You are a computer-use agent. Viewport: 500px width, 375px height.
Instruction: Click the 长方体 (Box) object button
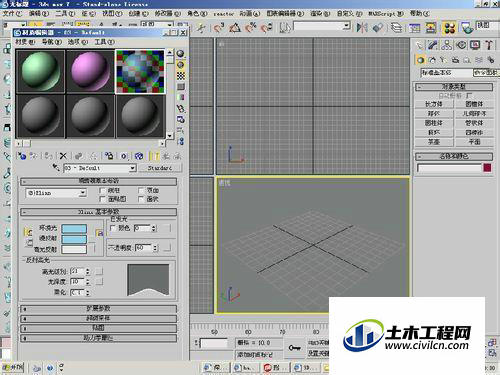pyautogui.click(x=434, y=104)
